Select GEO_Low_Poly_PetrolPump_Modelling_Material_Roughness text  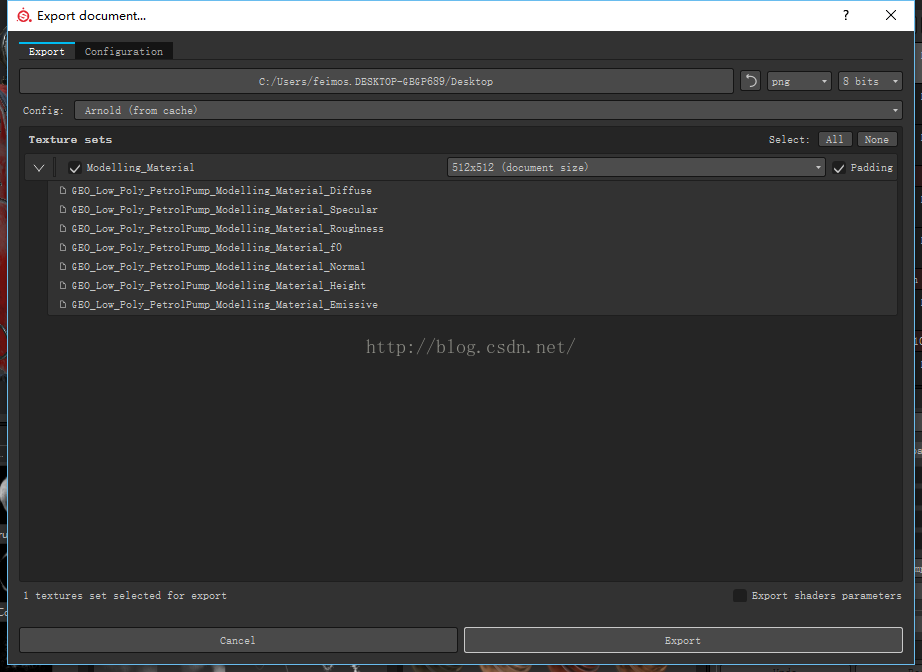[x=228, y=229]
